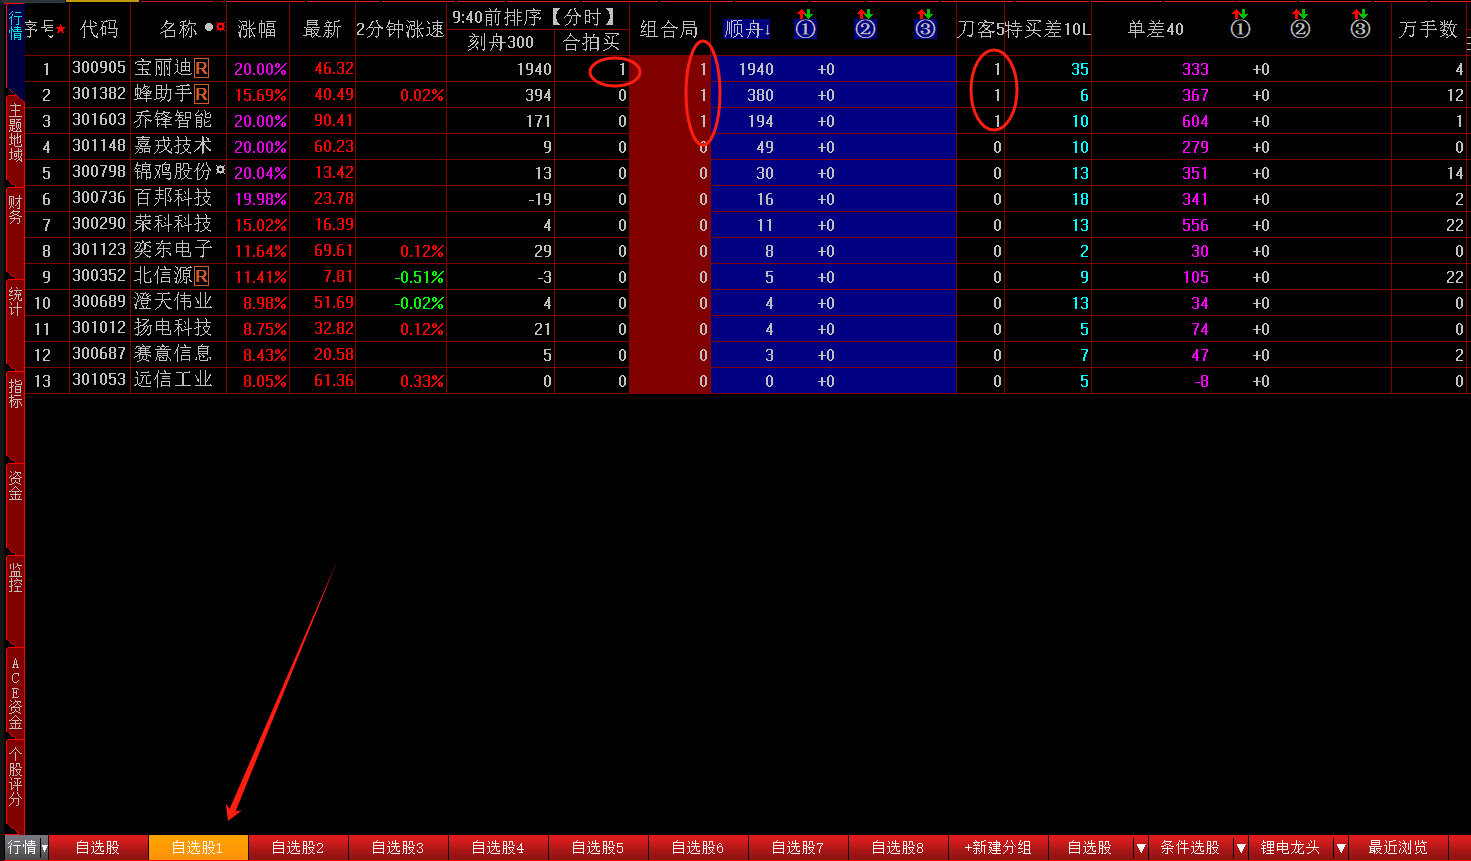Screen dimensions: 1471x861
Task: Click the gear mark beside 锦鸡股份
Action: [x=221, y=170]
